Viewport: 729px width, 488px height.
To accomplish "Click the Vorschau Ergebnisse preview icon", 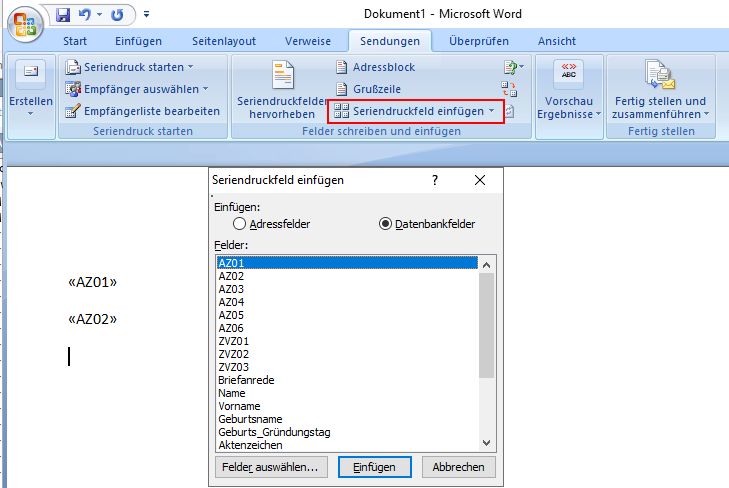I will tap(569, 74).
